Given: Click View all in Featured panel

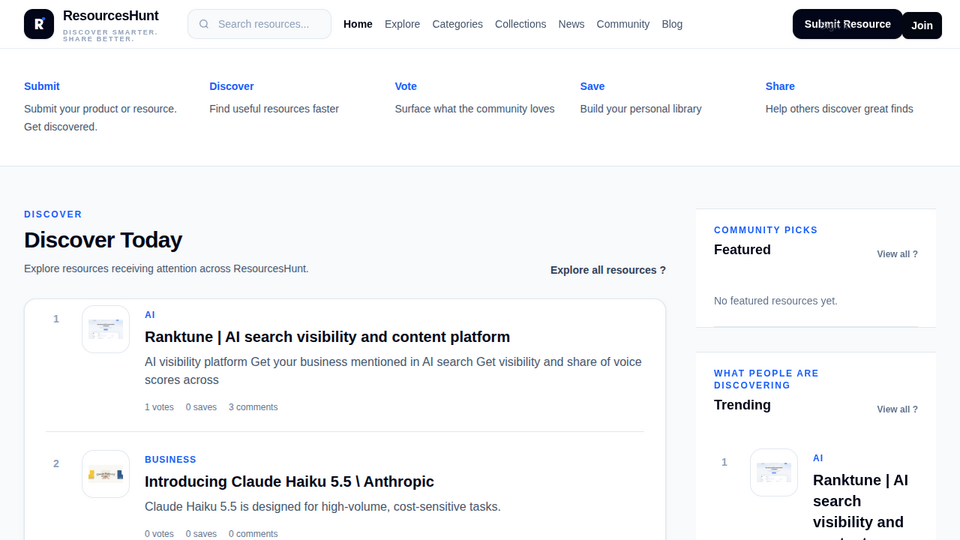Looking at the screenshot, I should (x=897, y=254).
